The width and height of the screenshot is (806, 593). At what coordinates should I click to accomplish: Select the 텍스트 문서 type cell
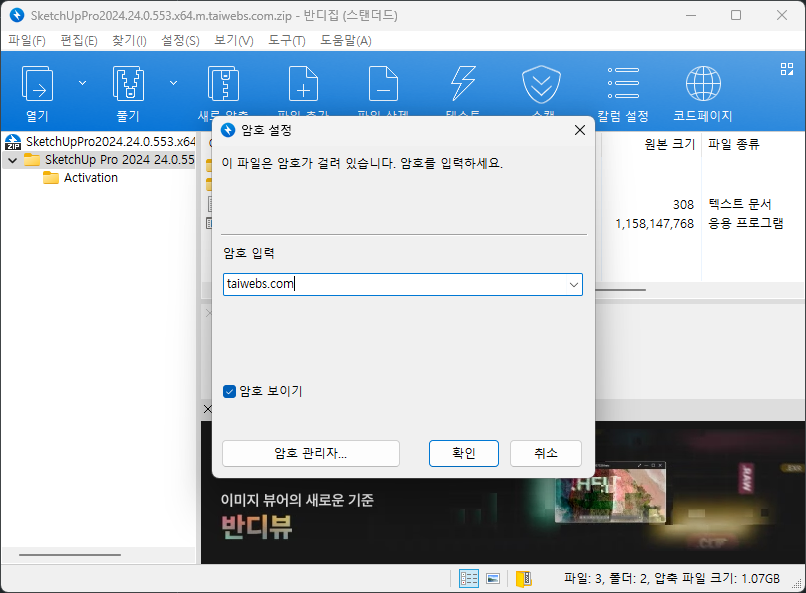(740, 204)
